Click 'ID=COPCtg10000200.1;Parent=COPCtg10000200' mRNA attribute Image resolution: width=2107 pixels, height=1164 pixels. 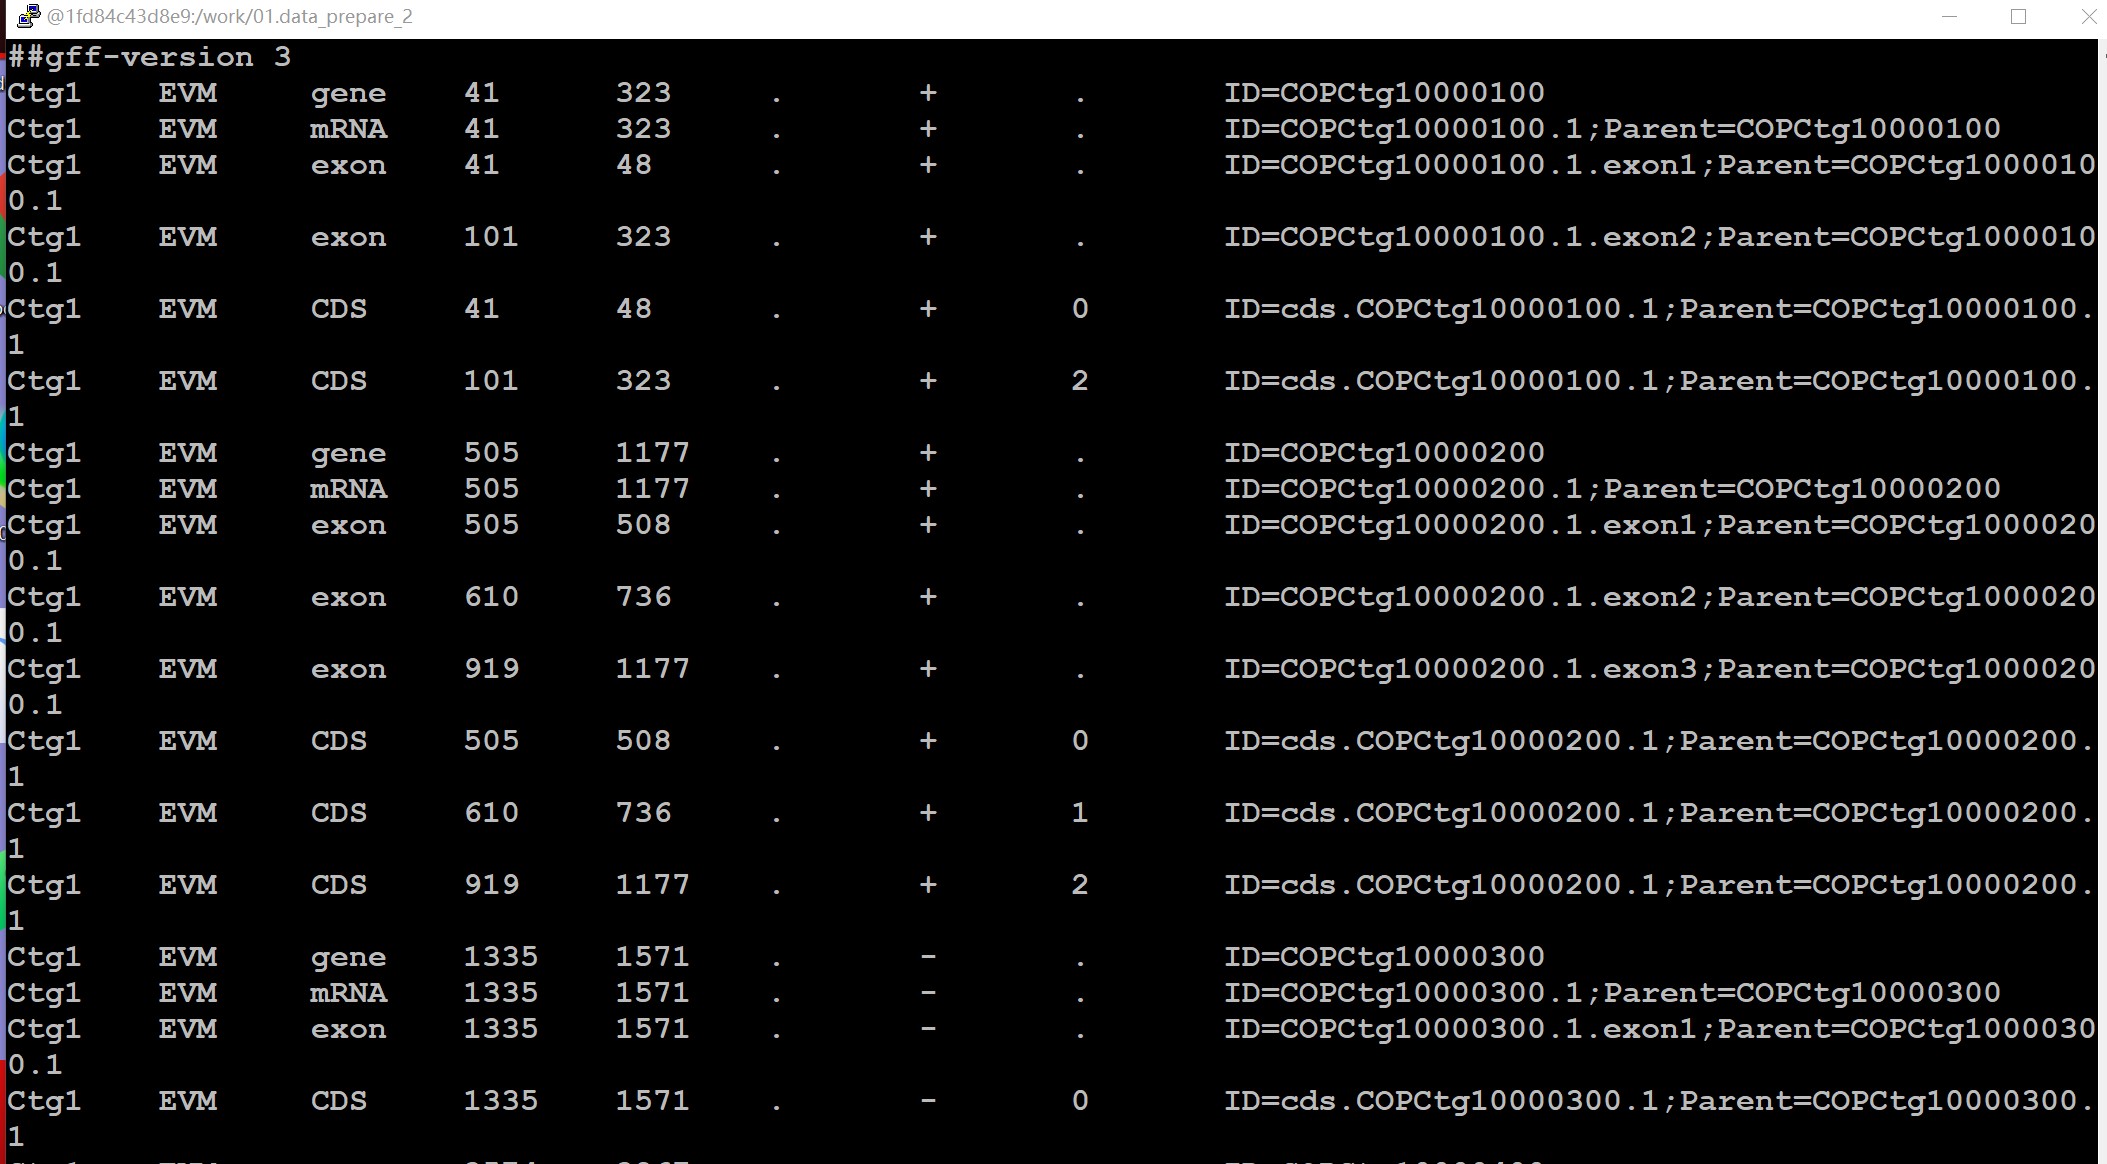pos(1612,489)
